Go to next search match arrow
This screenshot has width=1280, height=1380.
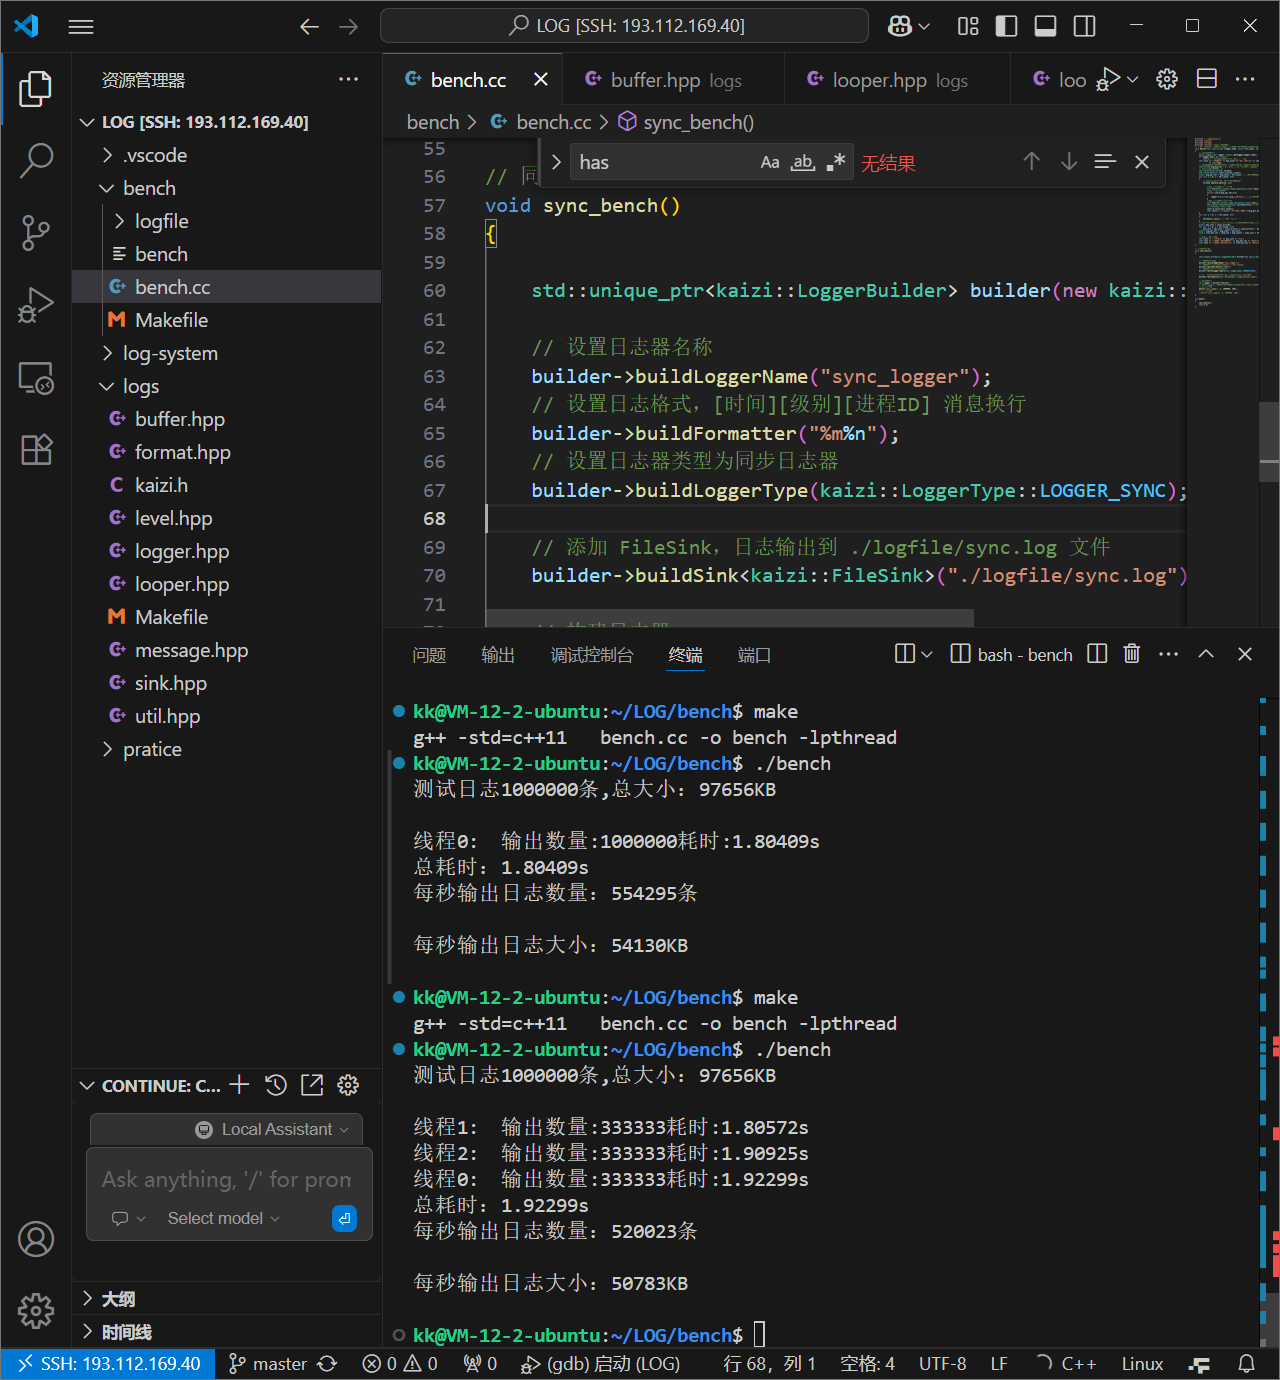(x=1069, y=161)
